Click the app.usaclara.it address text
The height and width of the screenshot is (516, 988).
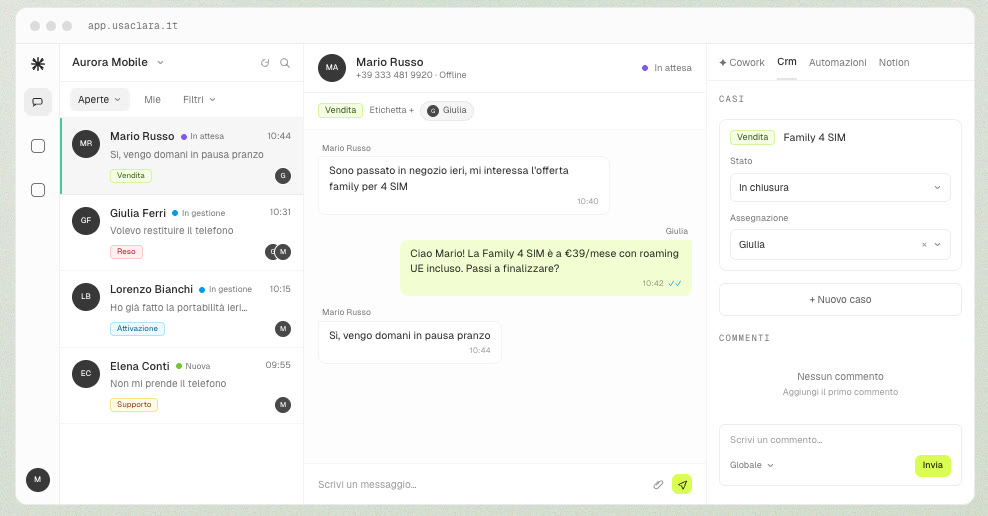(132, 26)
